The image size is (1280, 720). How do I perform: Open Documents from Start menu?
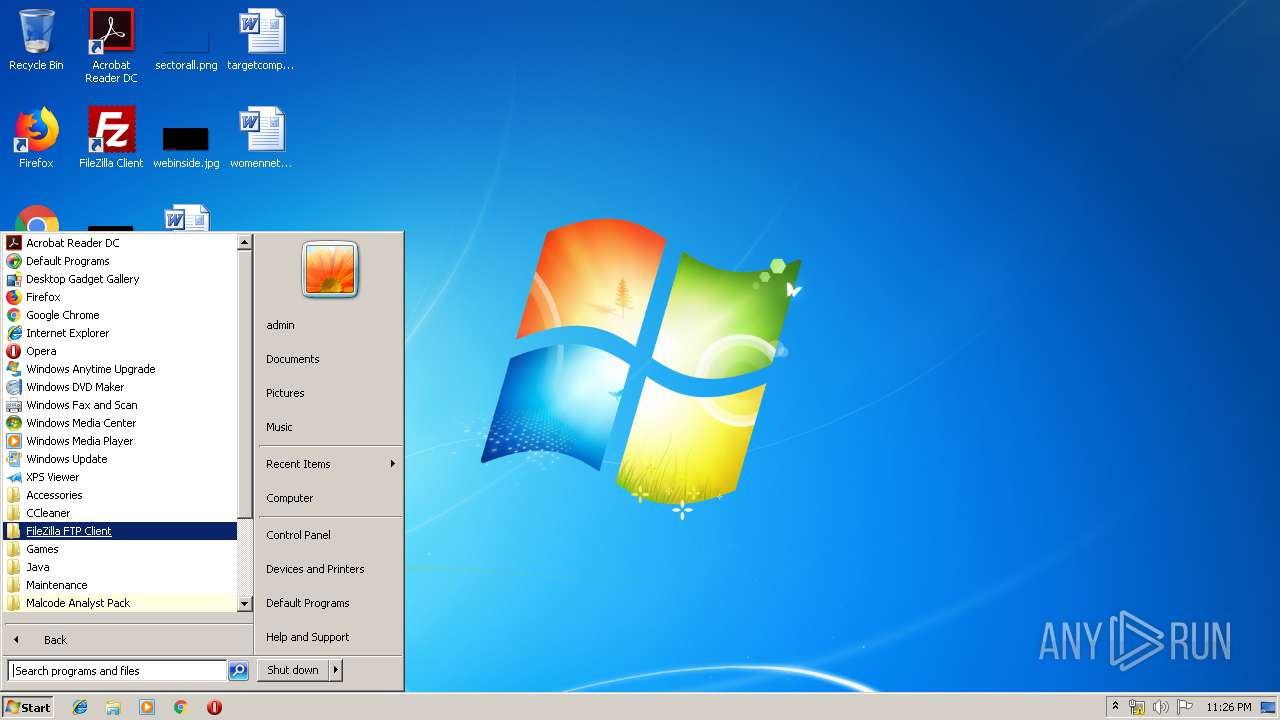click(x=329, y=359)
